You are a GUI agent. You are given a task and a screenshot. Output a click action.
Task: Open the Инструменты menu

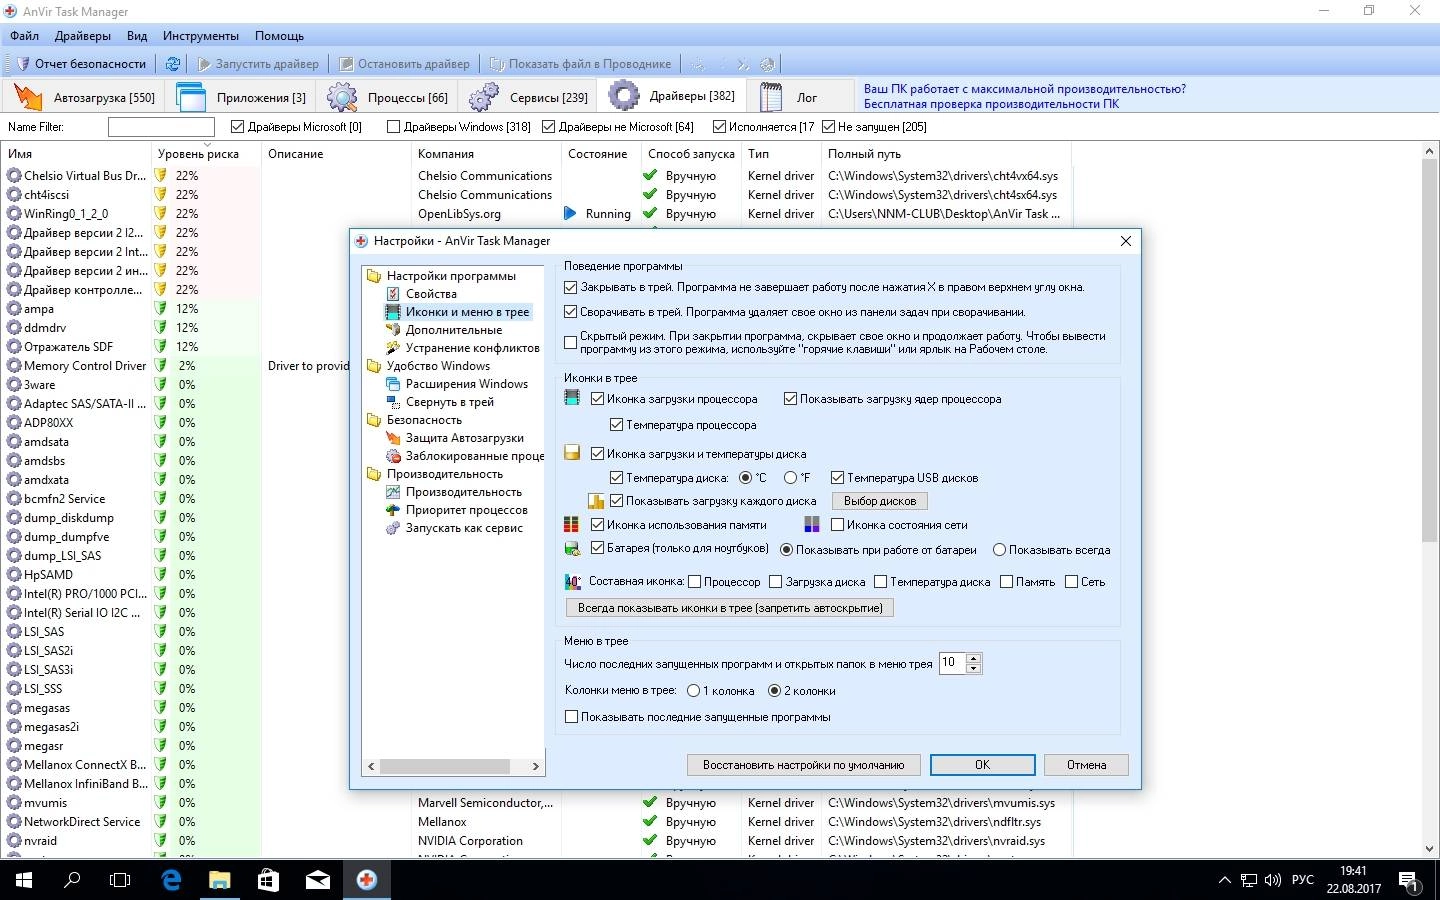click(x=201, y=36)
